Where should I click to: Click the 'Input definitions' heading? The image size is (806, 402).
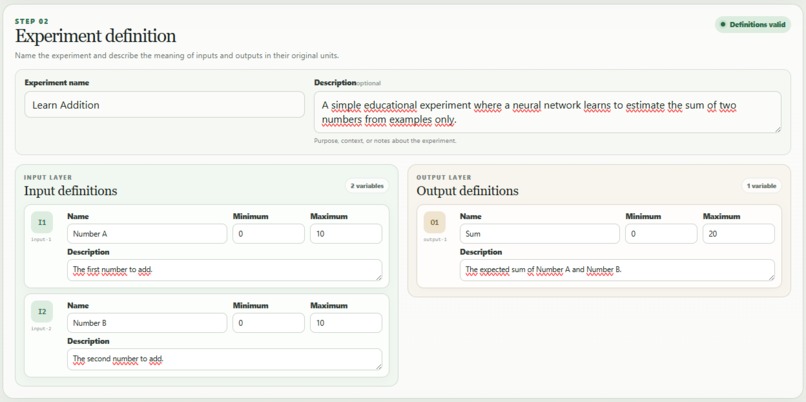70,191
